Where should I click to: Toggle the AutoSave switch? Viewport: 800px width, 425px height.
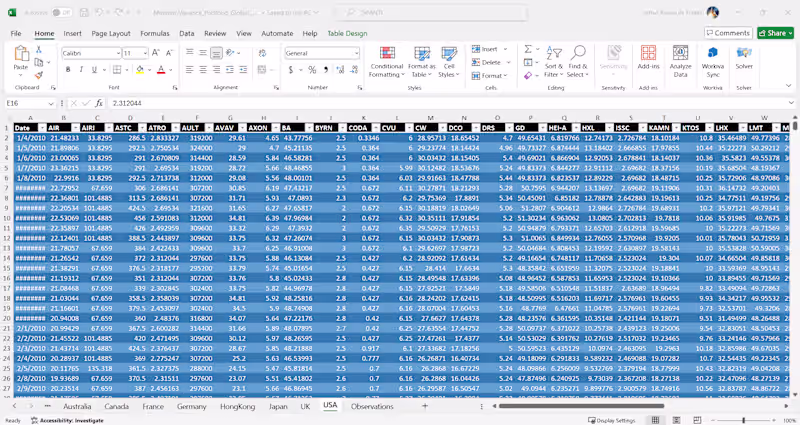coord(62,13)
